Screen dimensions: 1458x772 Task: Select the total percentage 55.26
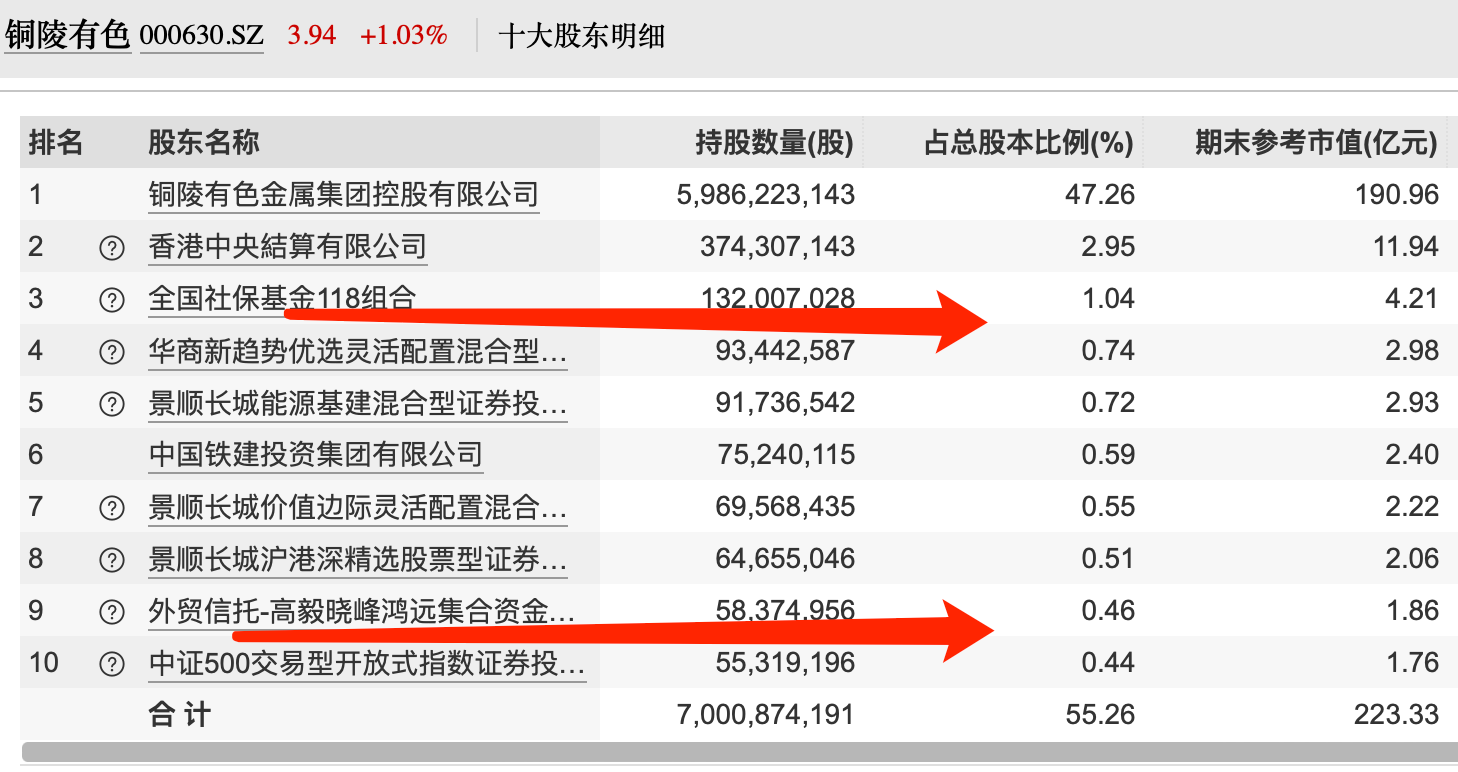coord(1100,714)
